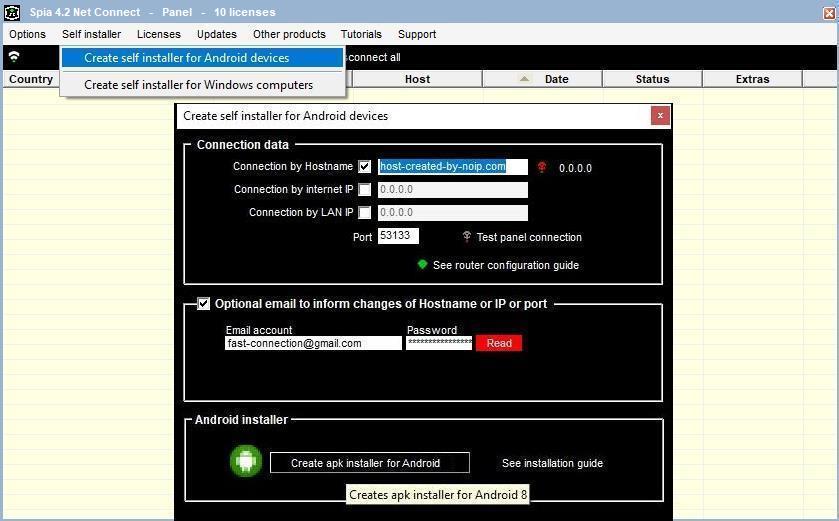The height and width of the screenshot is (521, 839).
Task: Click the Email account input field
Action: 313,343
